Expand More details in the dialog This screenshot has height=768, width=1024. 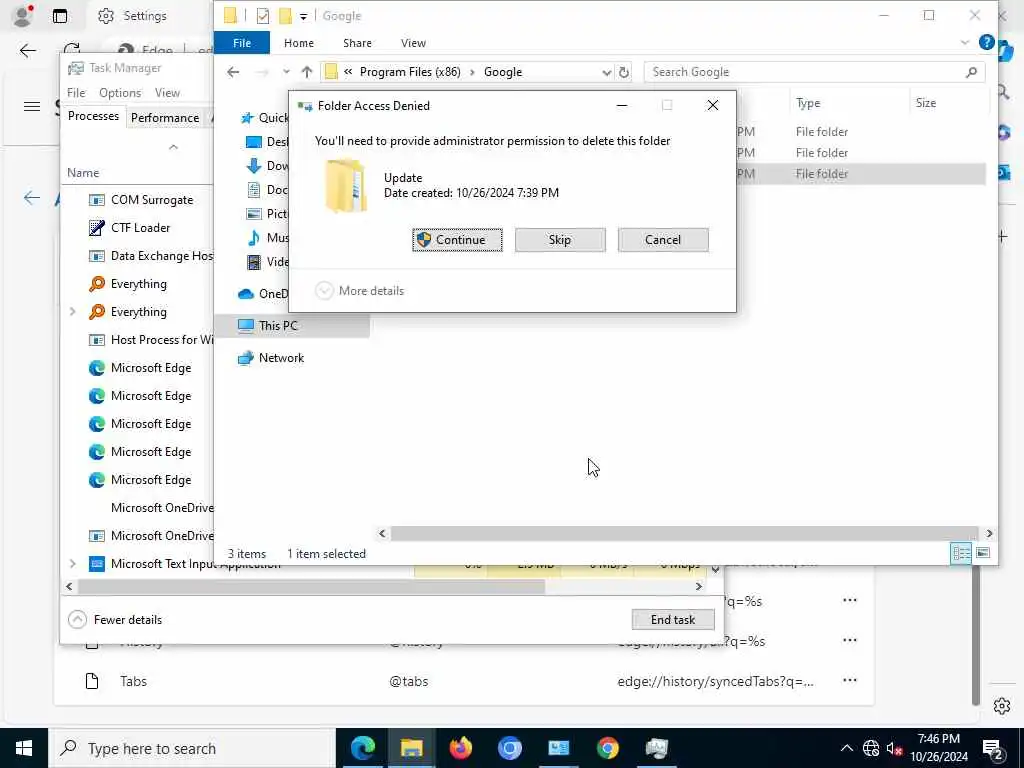(x=360, y=291)
